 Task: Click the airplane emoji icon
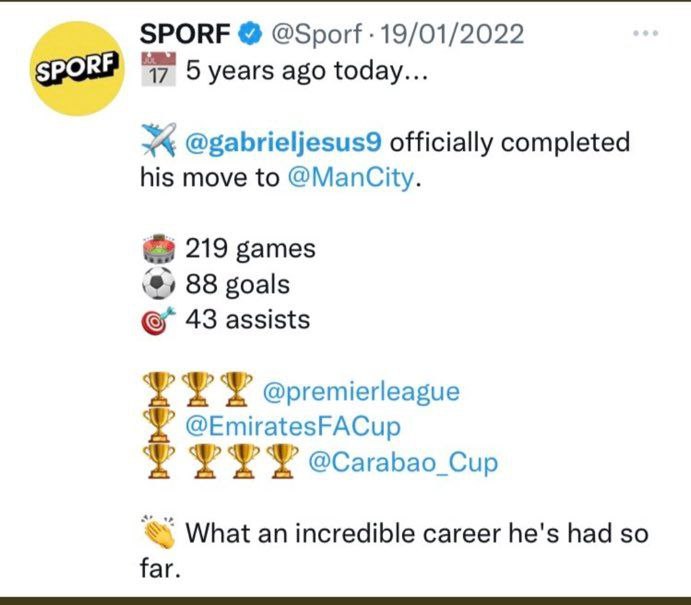[x=158, y=143]
